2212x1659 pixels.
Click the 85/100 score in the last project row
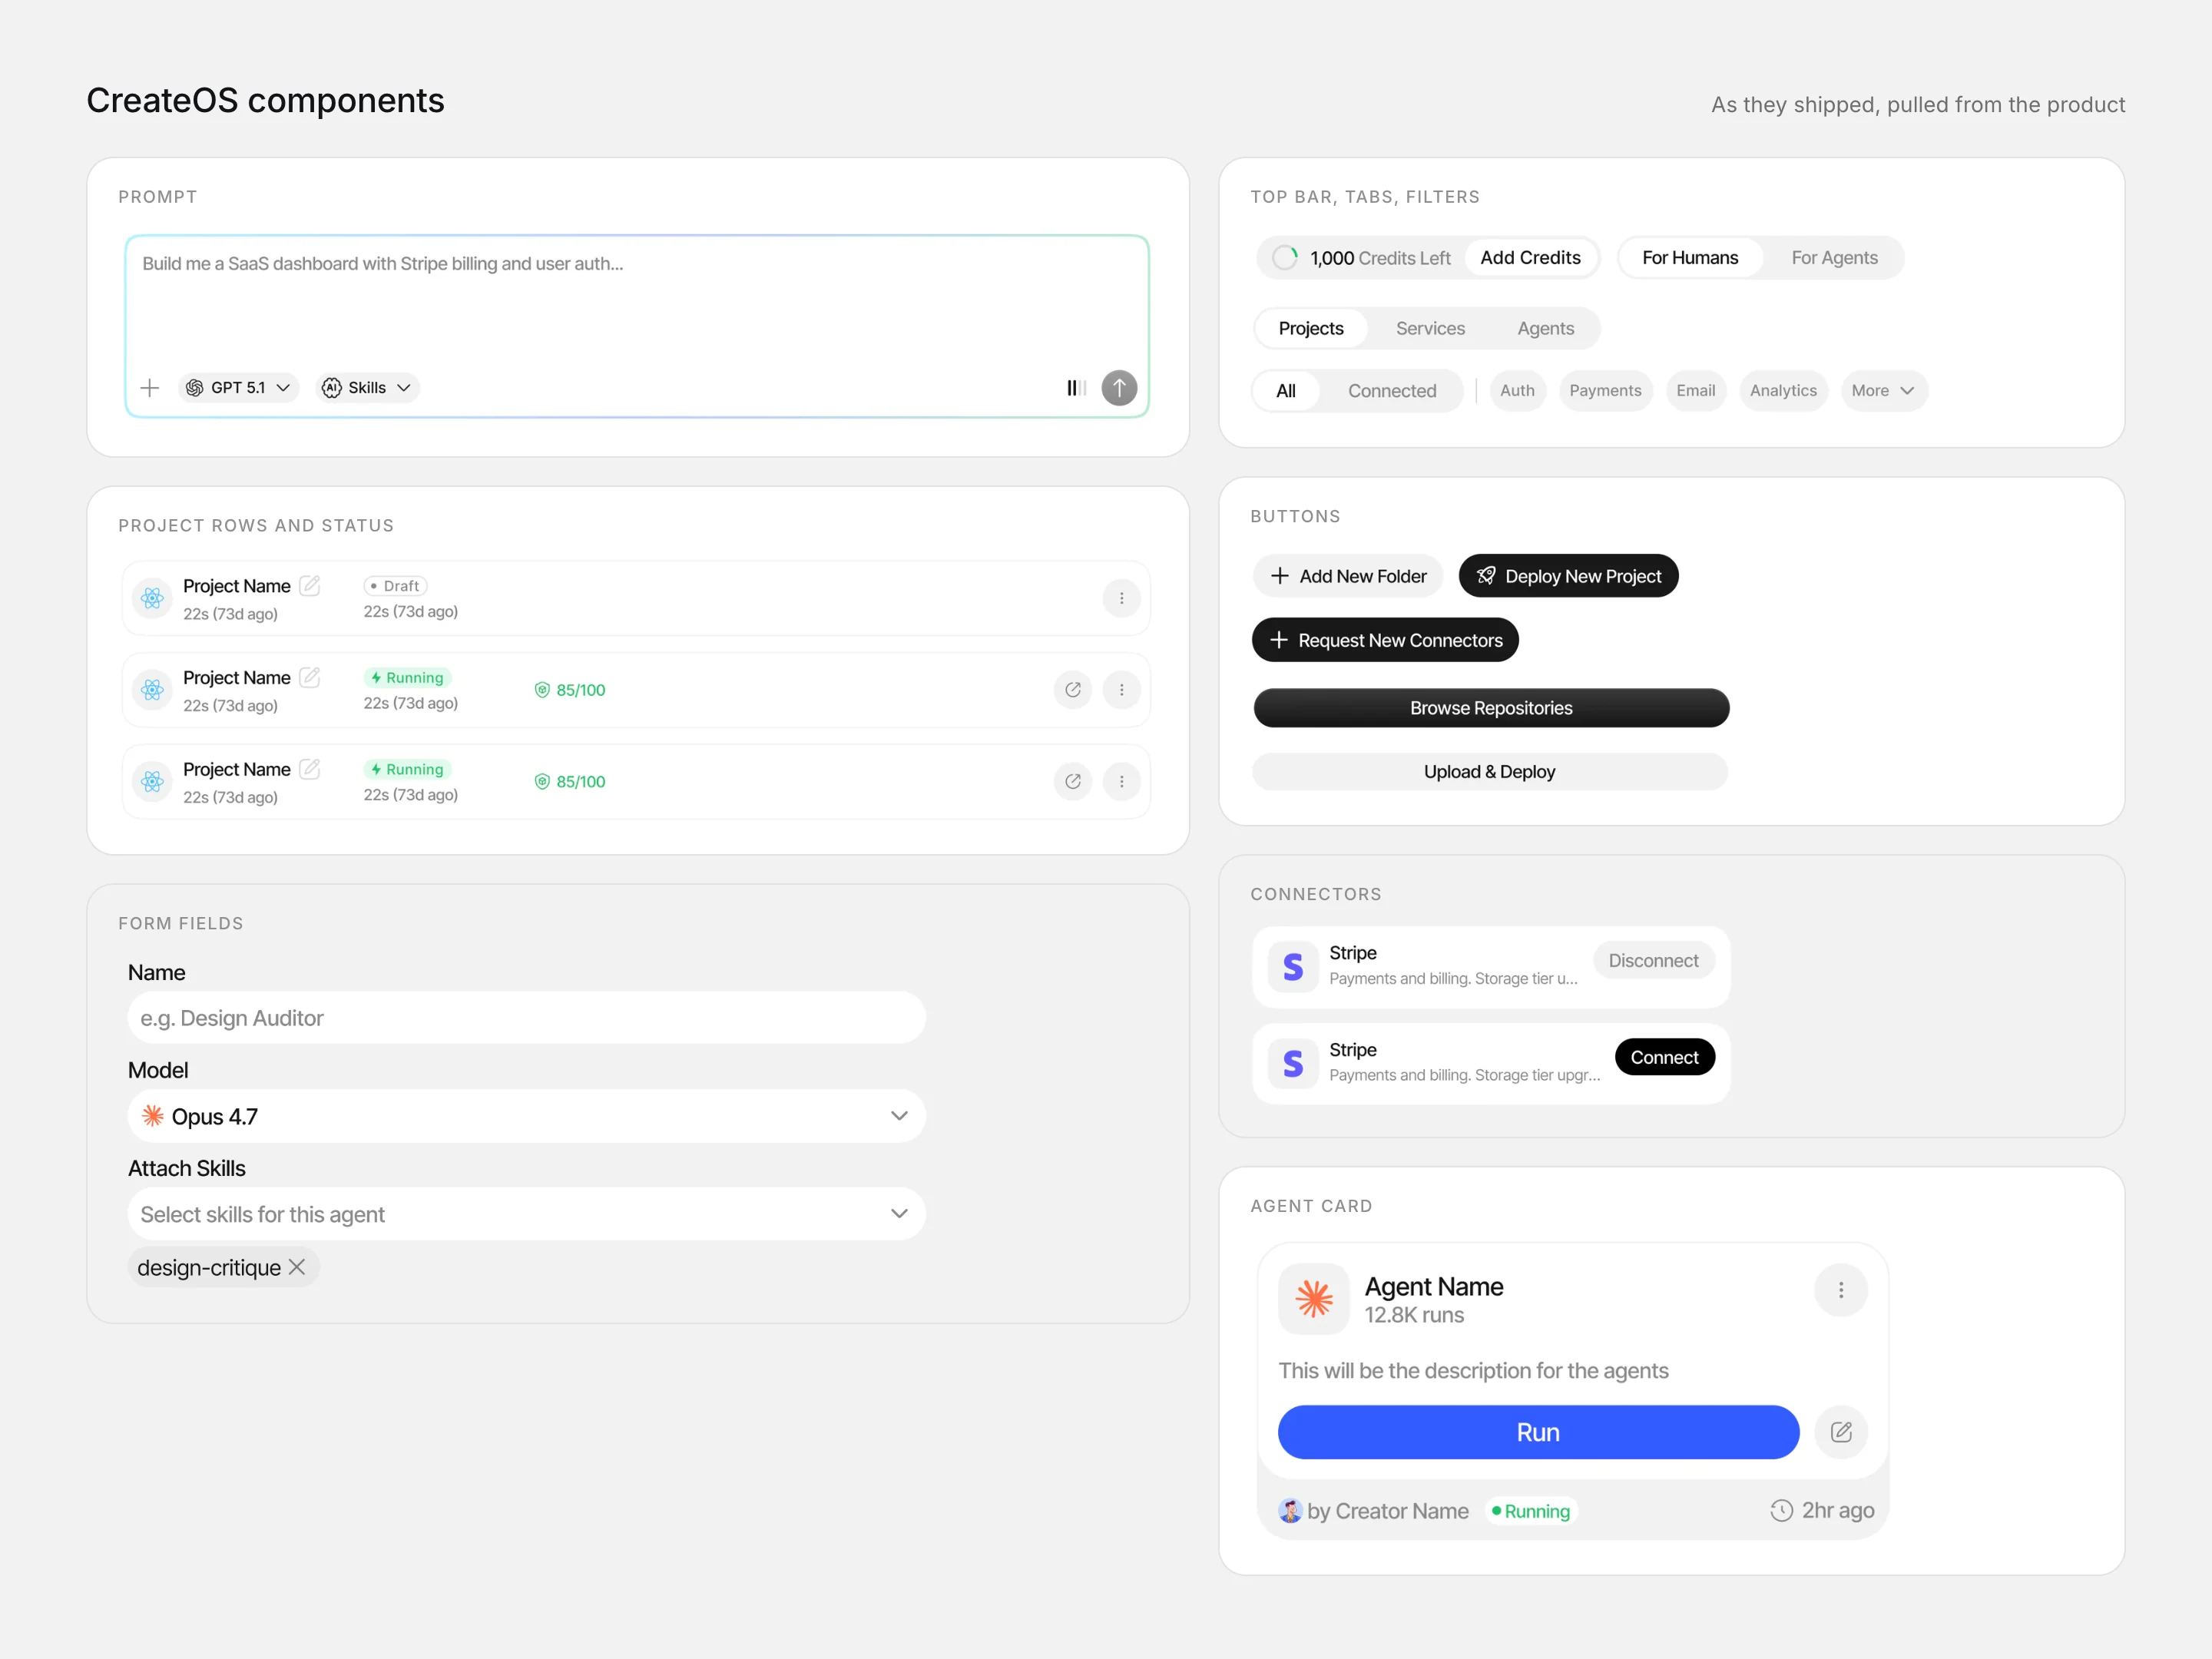coord(569,781)
